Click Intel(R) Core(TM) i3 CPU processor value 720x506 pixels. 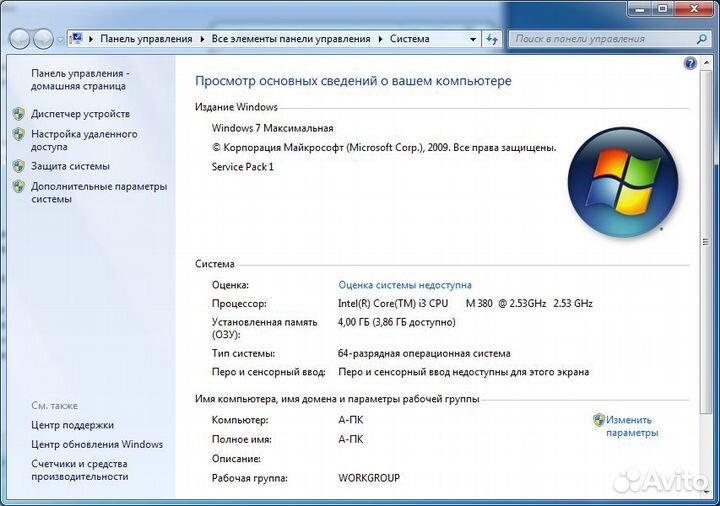coord(465,304)
